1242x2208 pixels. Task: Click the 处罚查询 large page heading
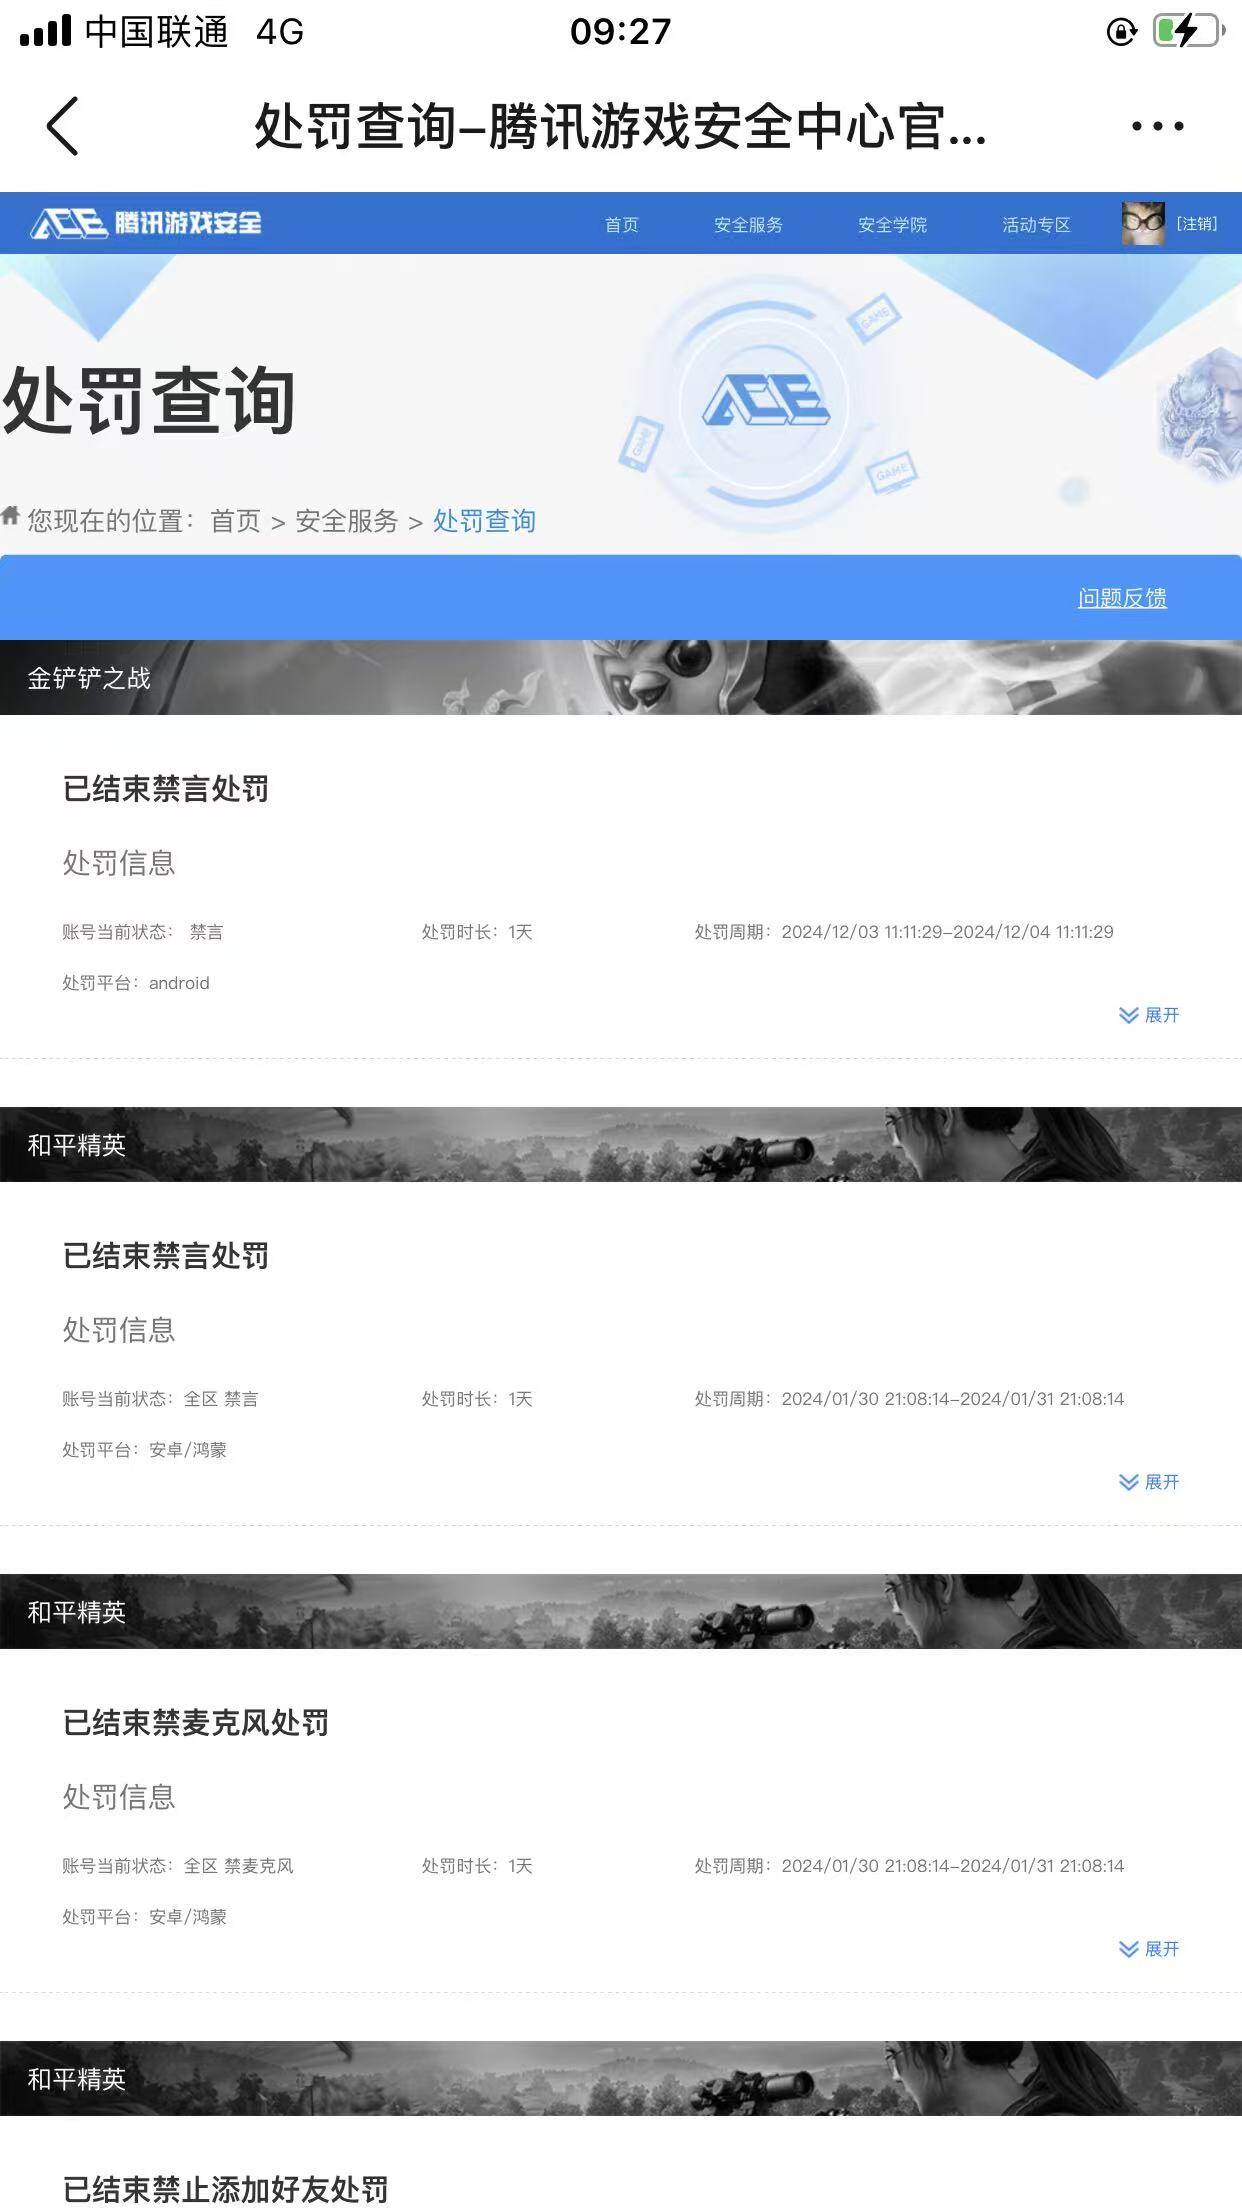point(149,401)
